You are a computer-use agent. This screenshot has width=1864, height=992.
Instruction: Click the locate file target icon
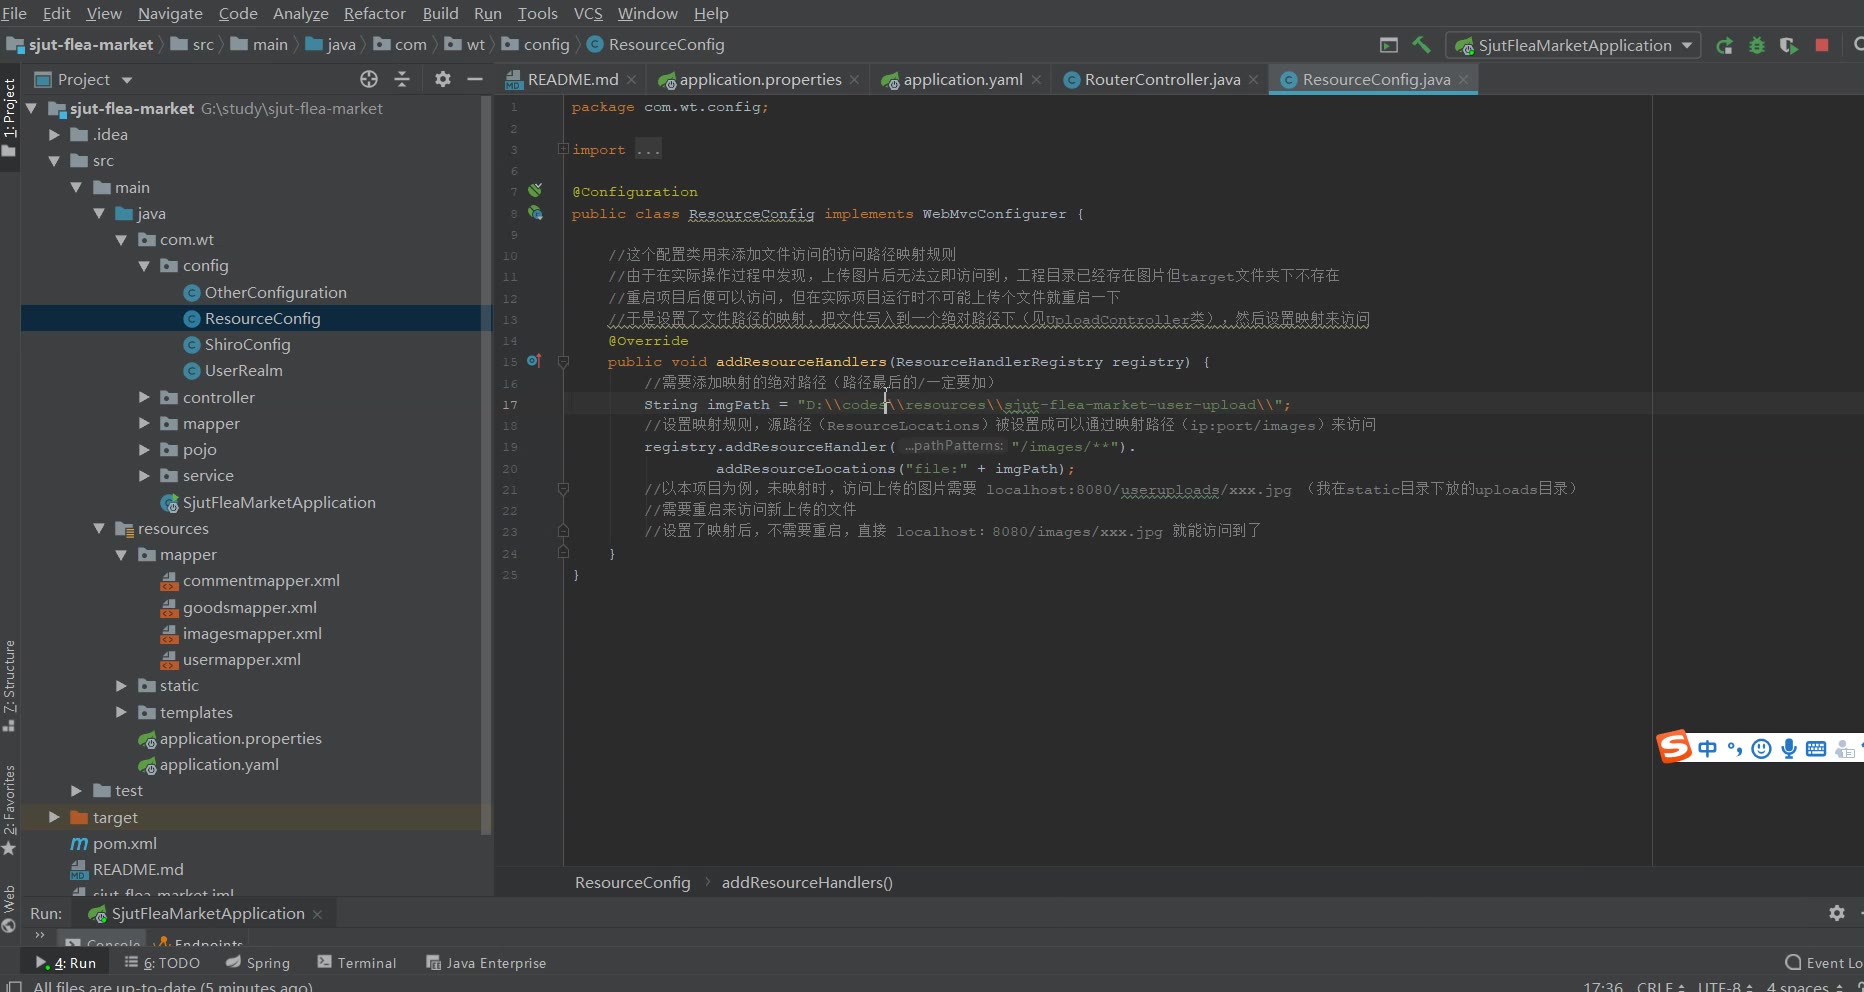pyautogui.click(x=369, y=79)
